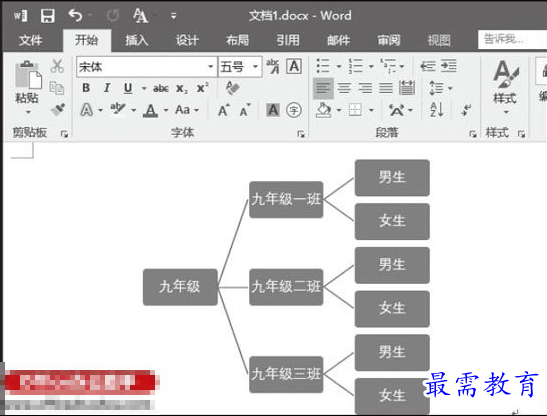Toggle Underline formatting
The image size is (547, 416).
[128, 88]
